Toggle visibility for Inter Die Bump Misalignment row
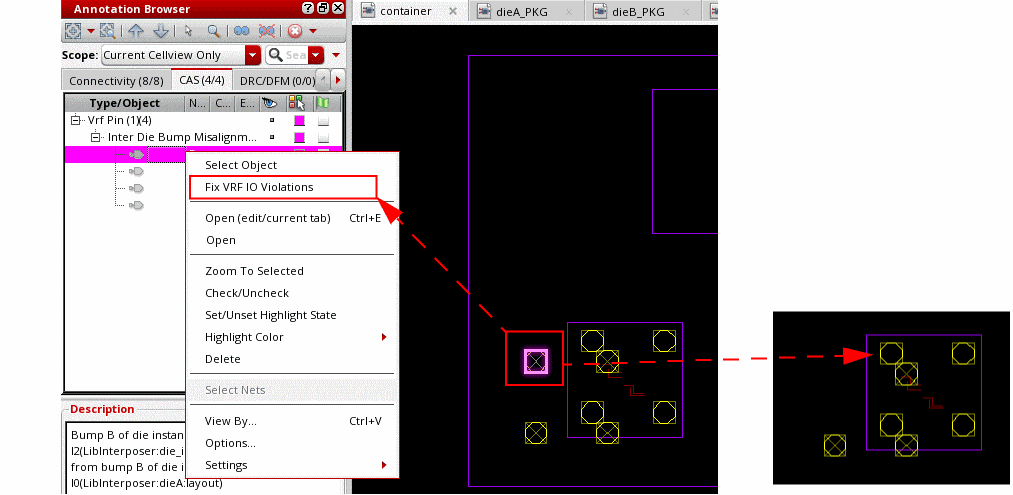Viewport: 1013px width, 495px height. tap(272, 137)
